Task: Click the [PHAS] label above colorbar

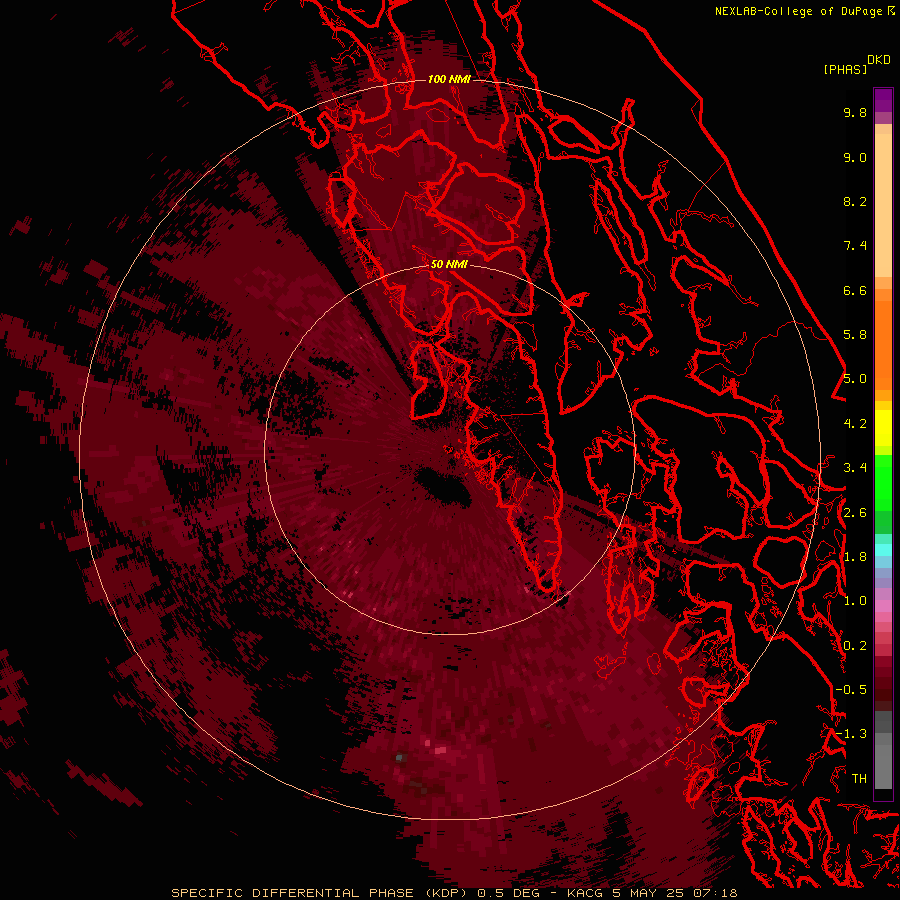Action: 845,69
